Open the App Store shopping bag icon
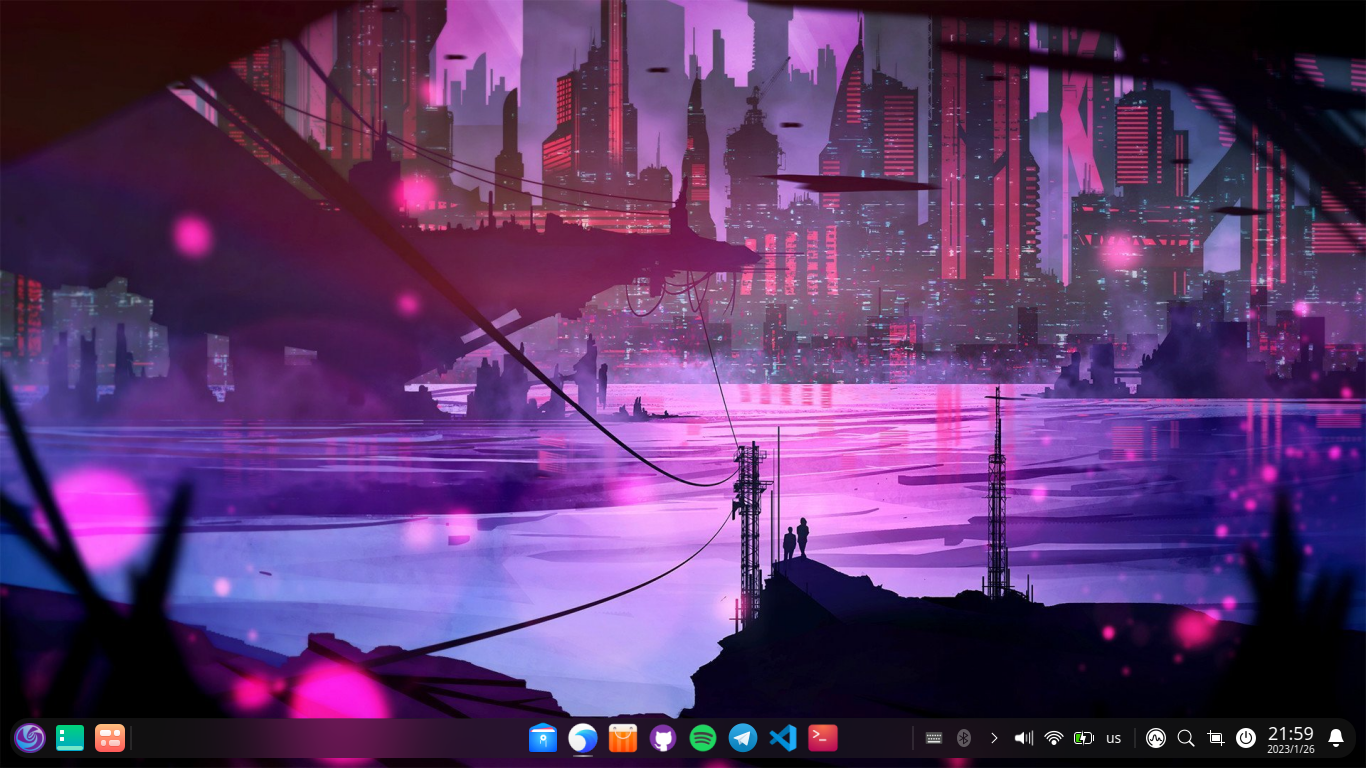 tap(623, 738)
